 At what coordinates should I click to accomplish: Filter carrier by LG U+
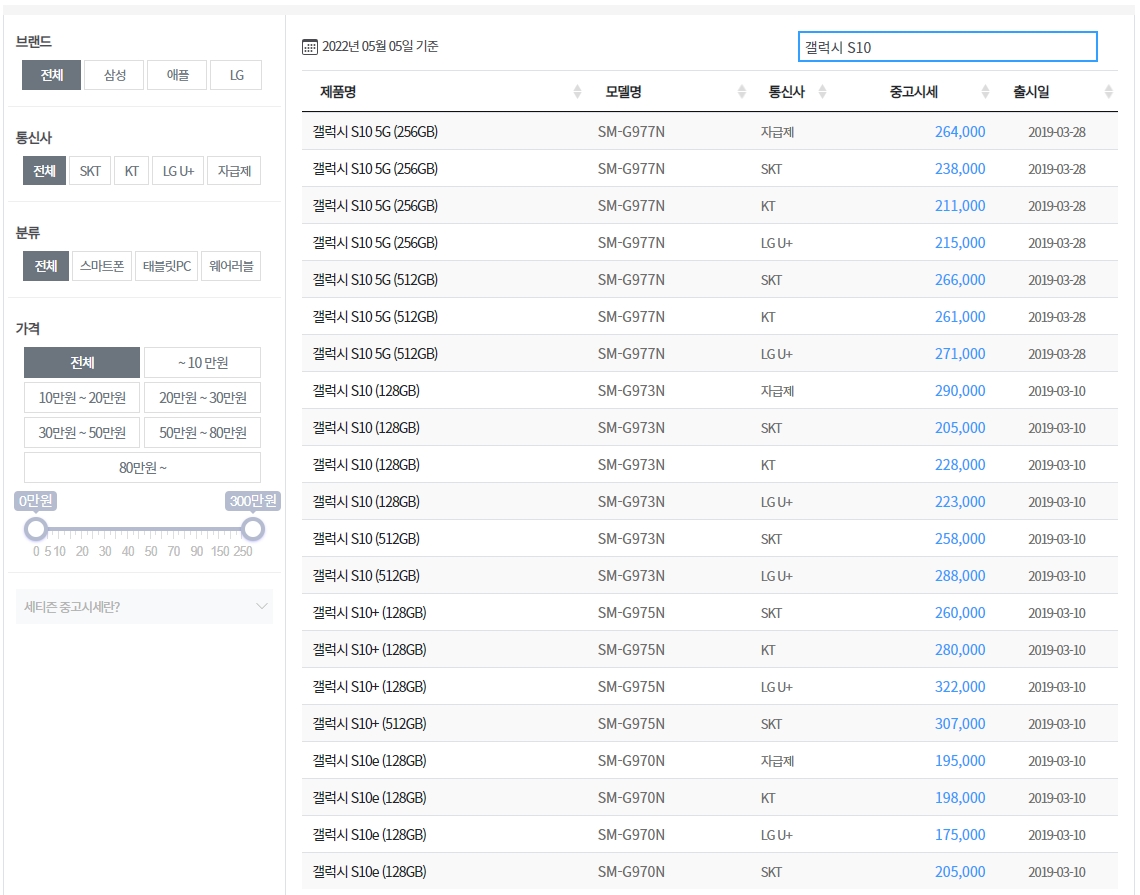(x=178, y=171)
